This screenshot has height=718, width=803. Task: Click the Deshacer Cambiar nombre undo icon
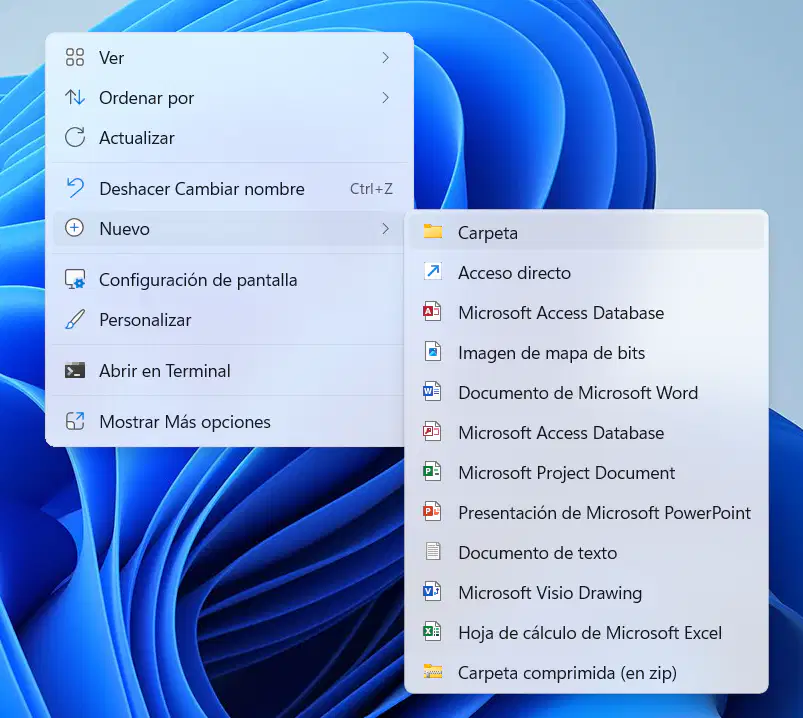(75, 188)
